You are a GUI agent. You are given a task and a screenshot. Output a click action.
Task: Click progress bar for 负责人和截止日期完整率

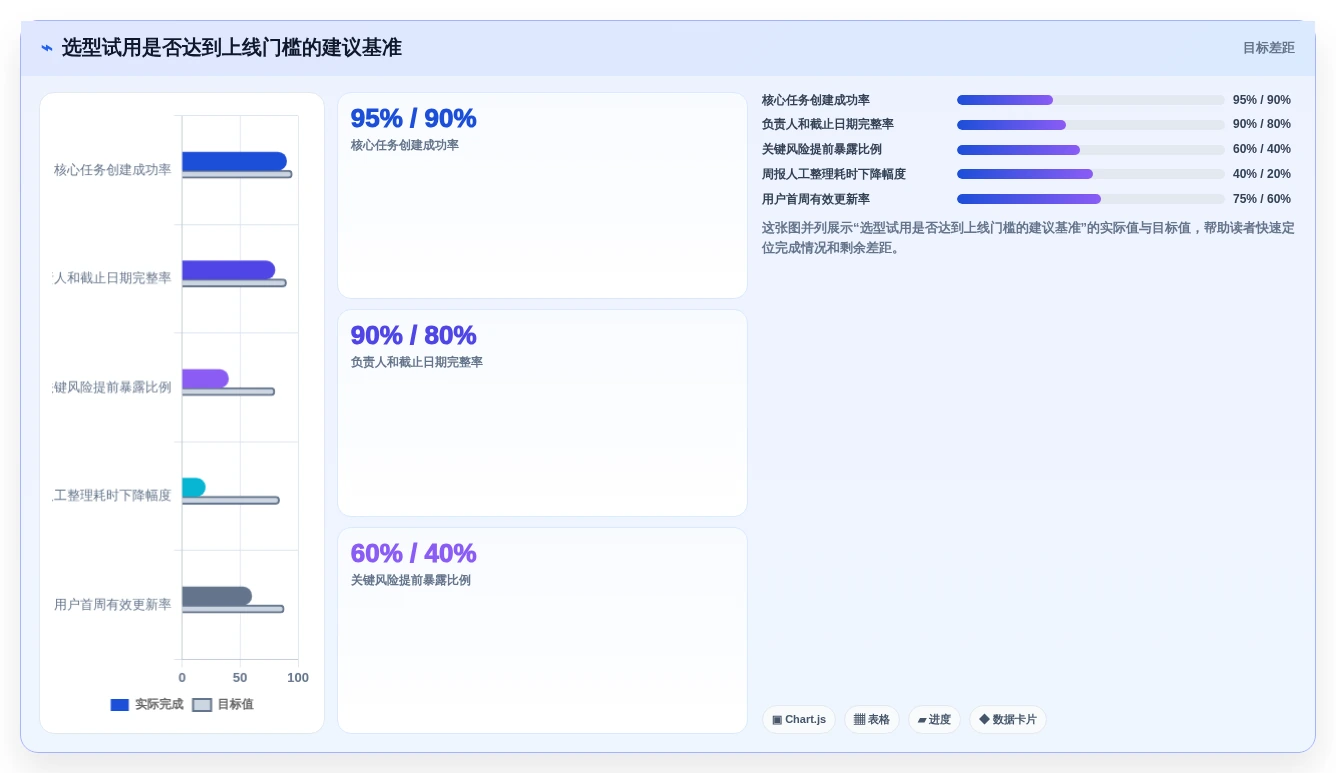1090,125
